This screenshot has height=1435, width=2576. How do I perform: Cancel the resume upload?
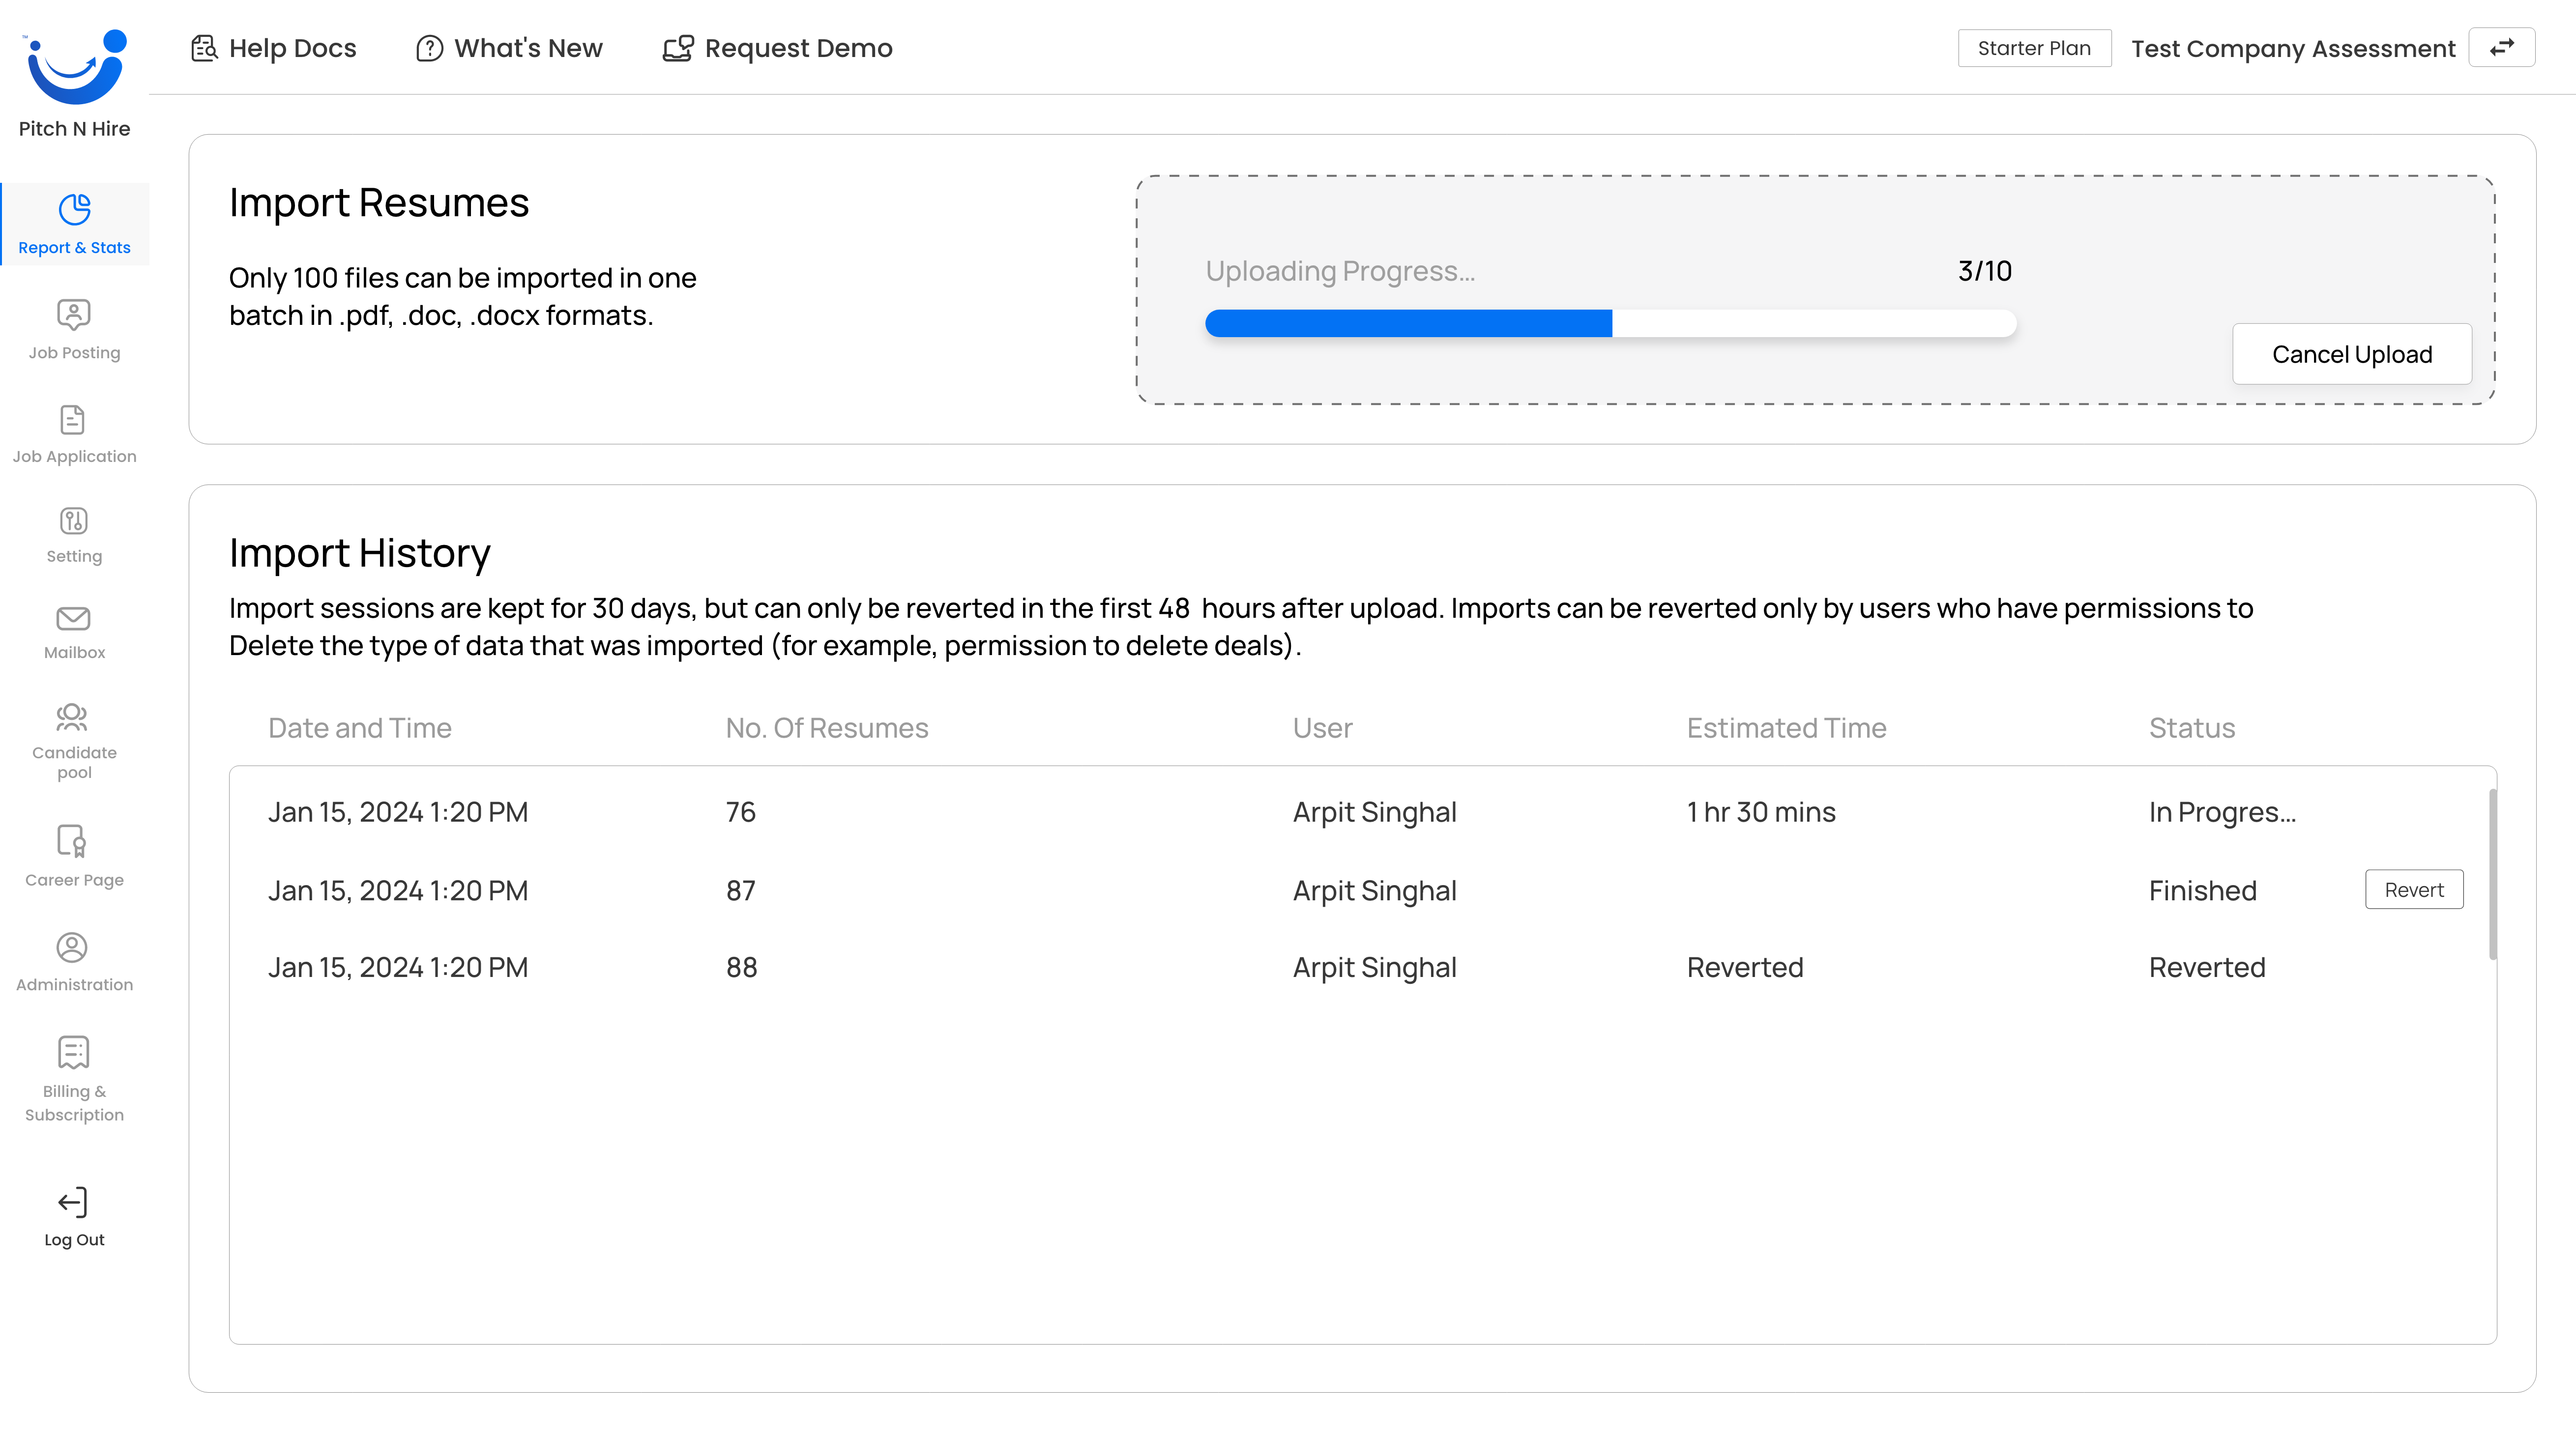(2352, 353)
